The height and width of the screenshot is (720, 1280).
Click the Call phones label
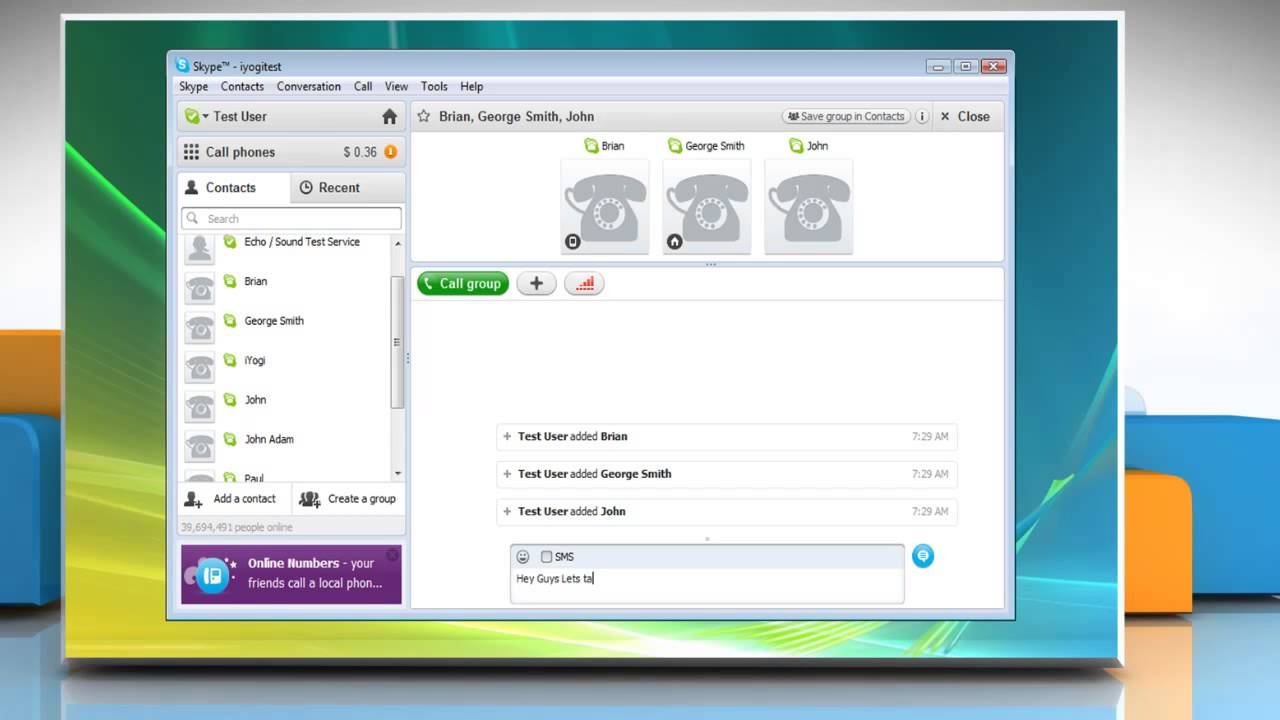[x=240, y=152]
